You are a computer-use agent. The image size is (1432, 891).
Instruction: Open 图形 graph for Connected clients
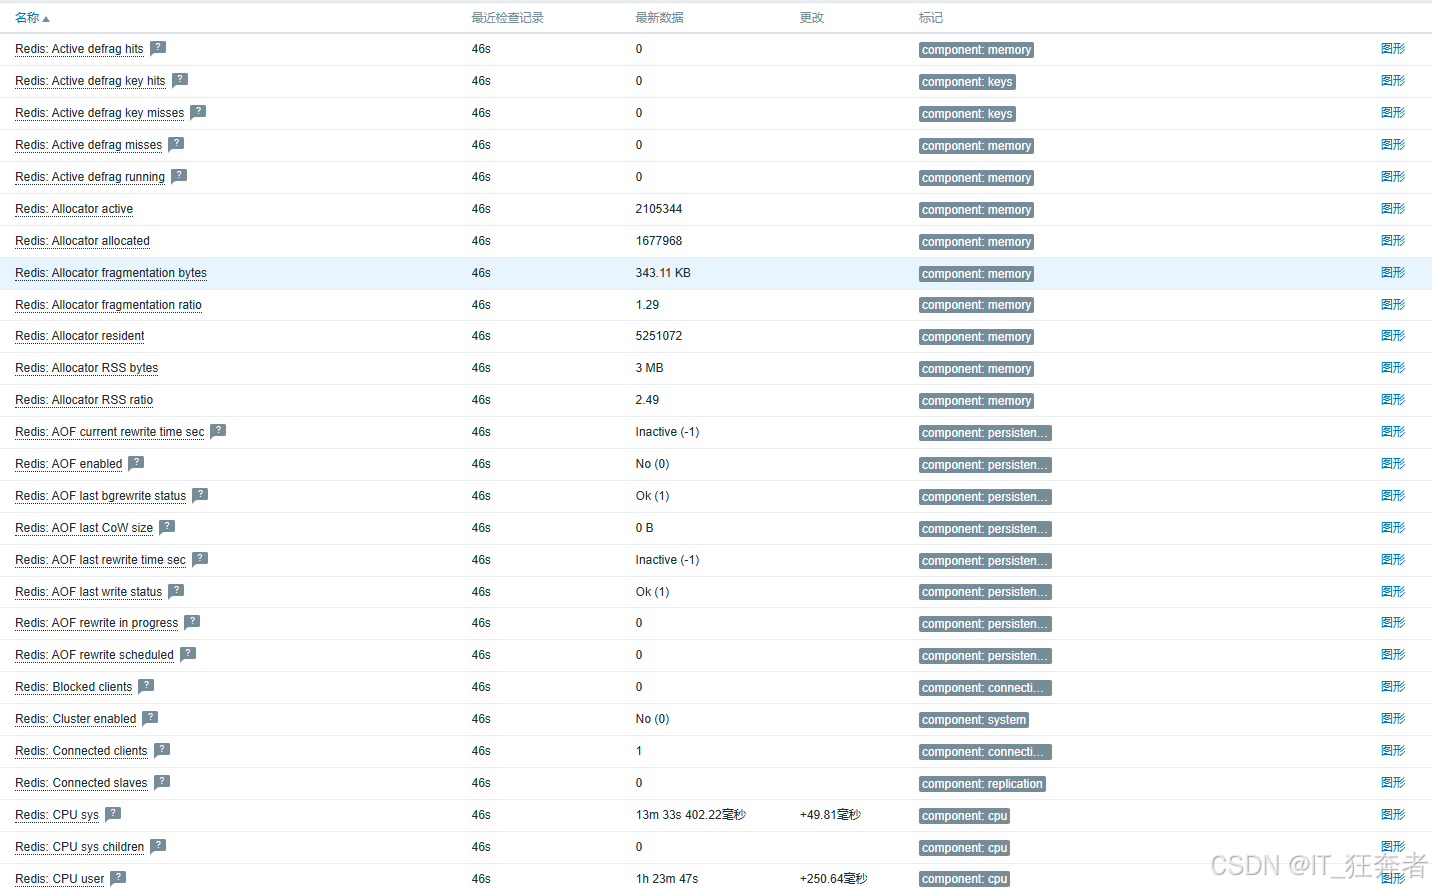[1393, 751]
